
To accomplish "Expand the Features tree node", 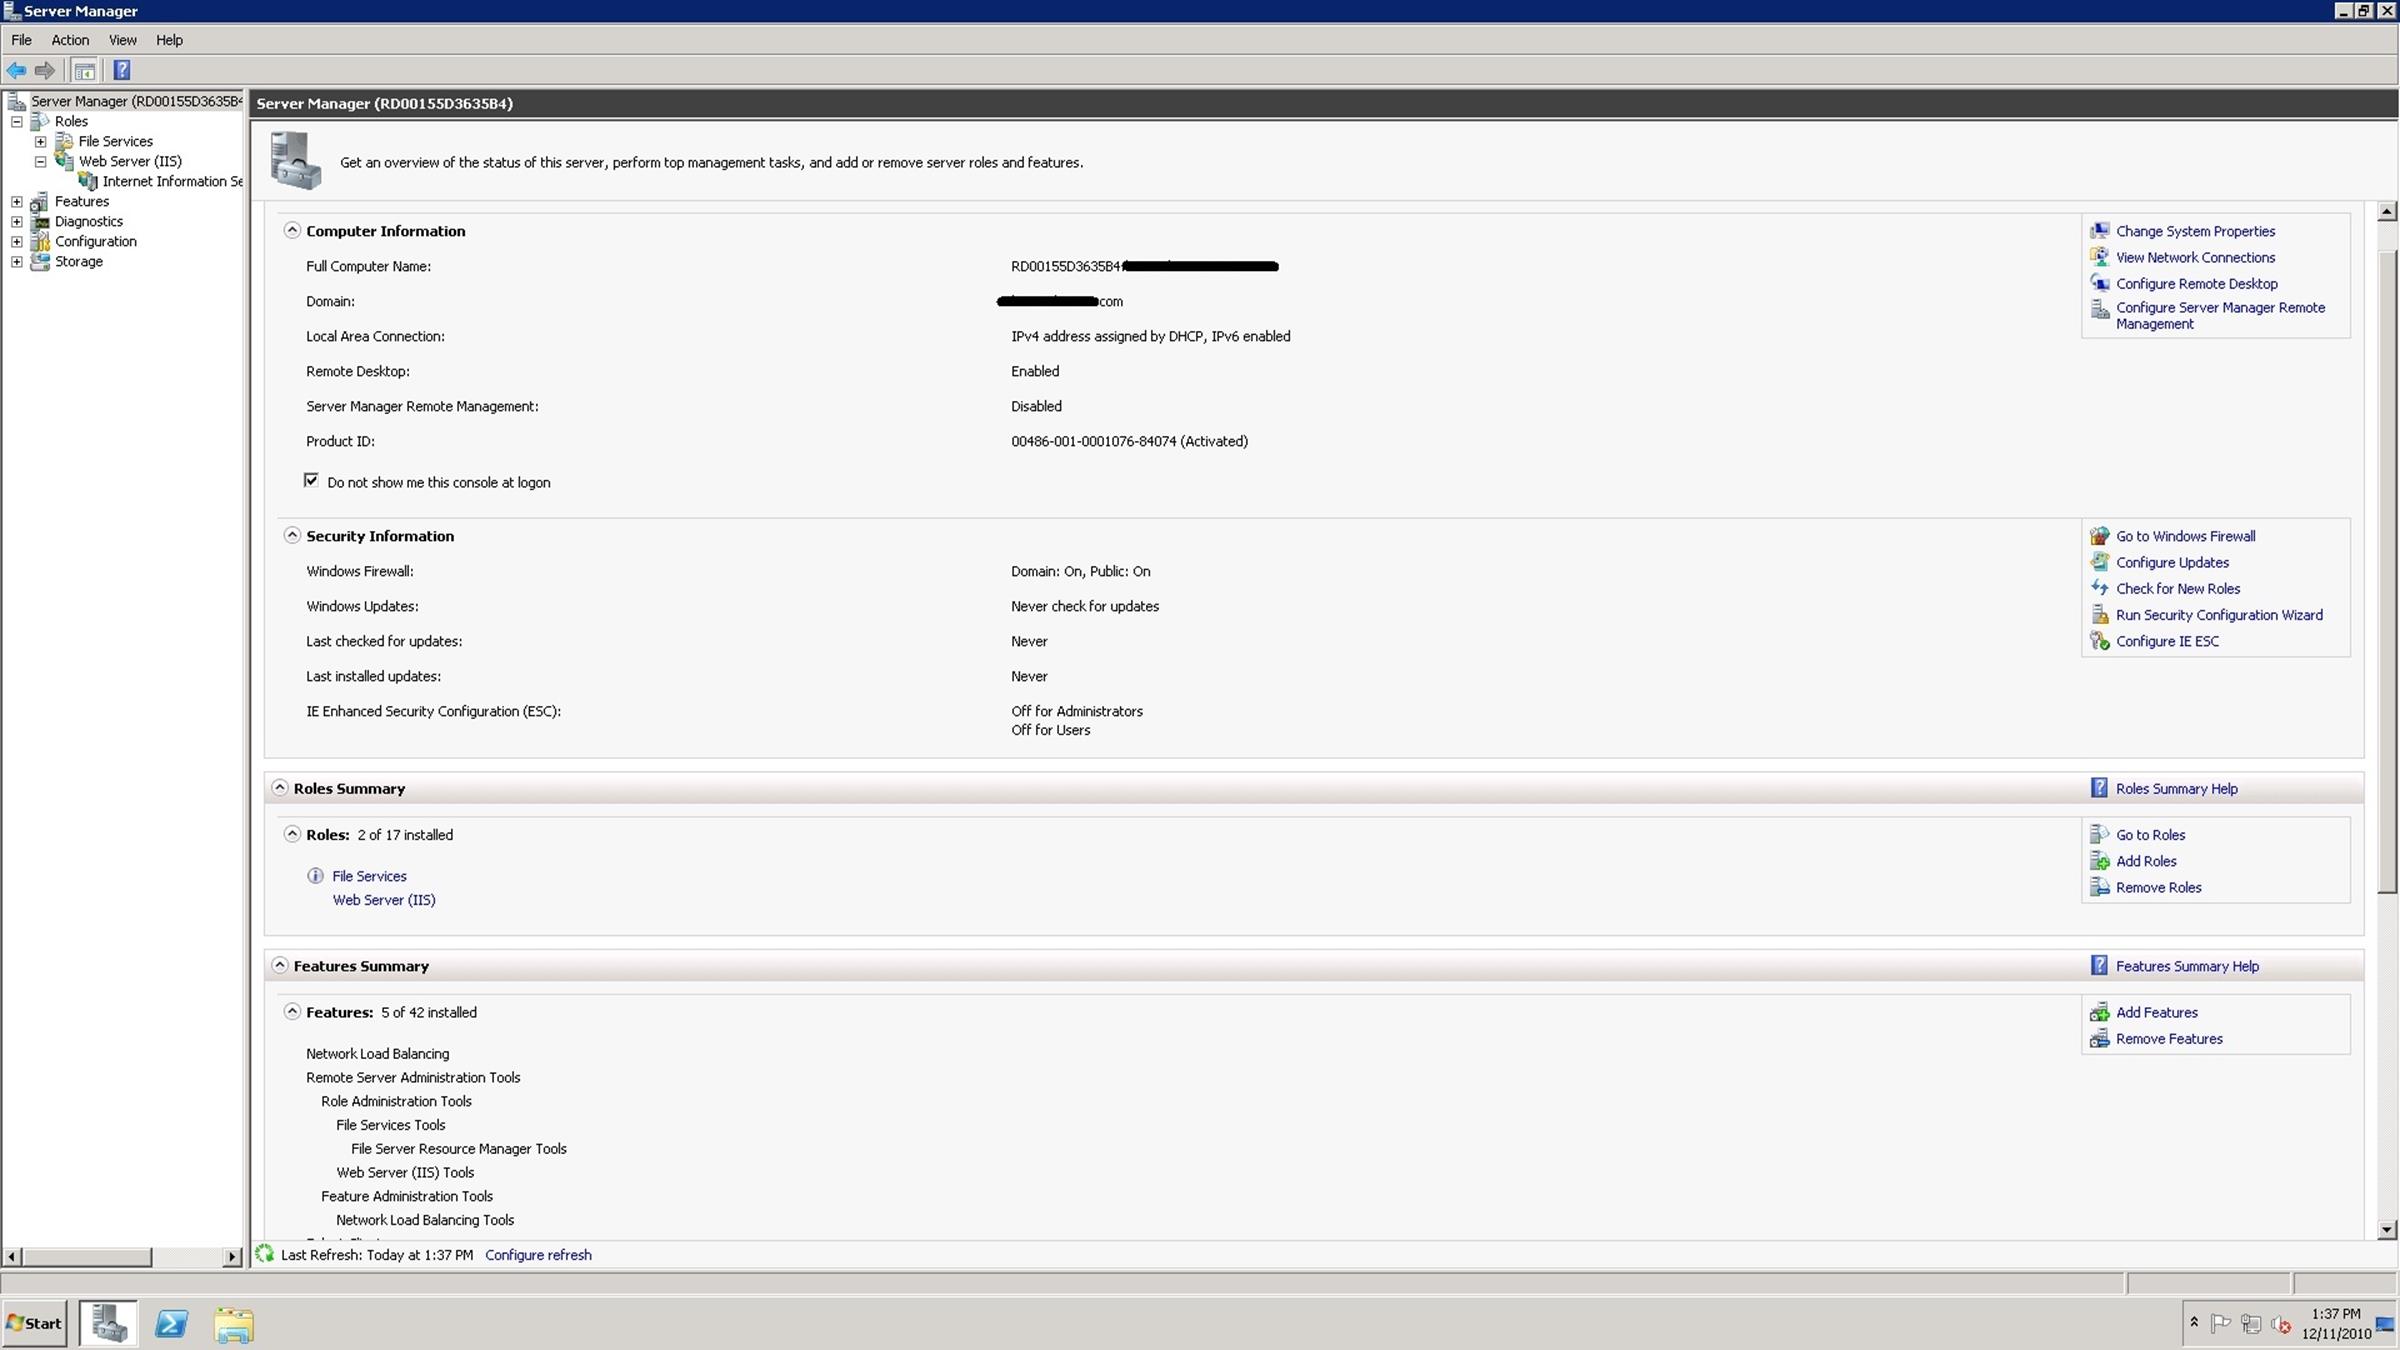I will click(x=17, y=201).
